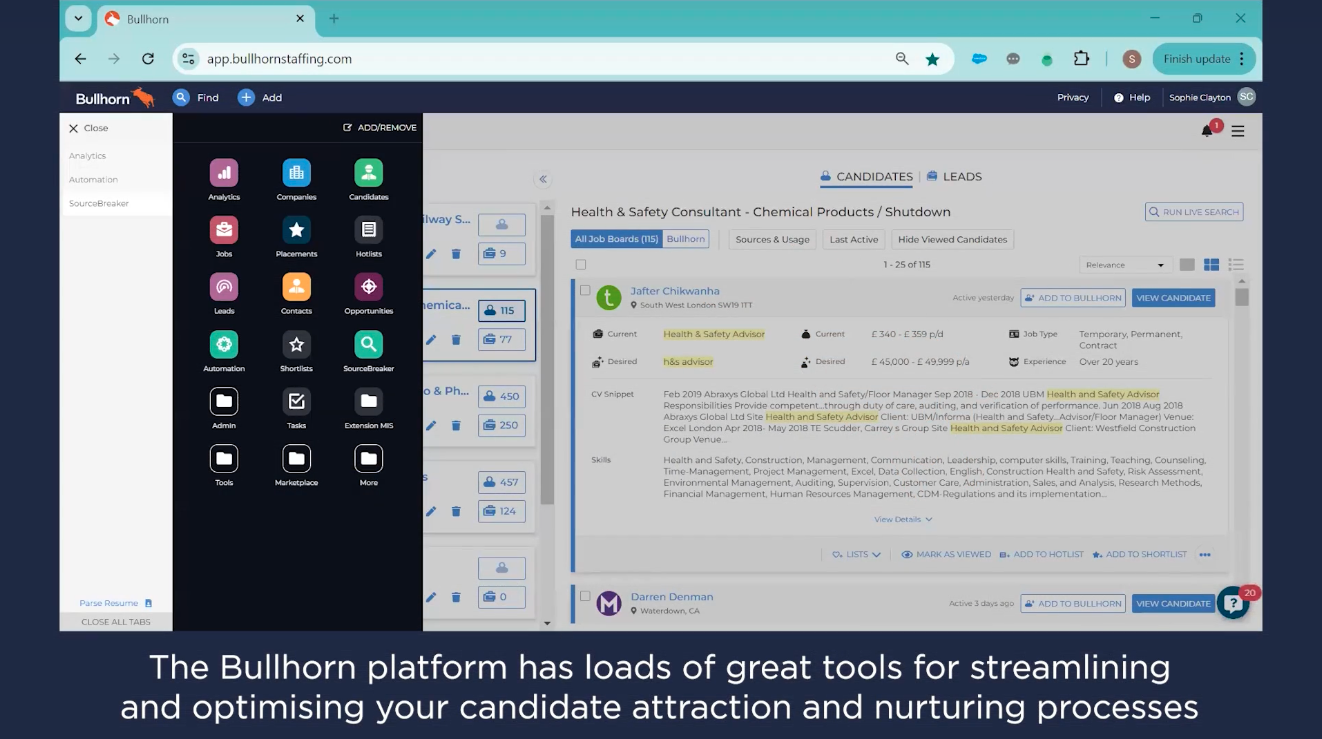Open the Marketplace folder icon
Viewport: 1322px width, 739px height.
296,458
